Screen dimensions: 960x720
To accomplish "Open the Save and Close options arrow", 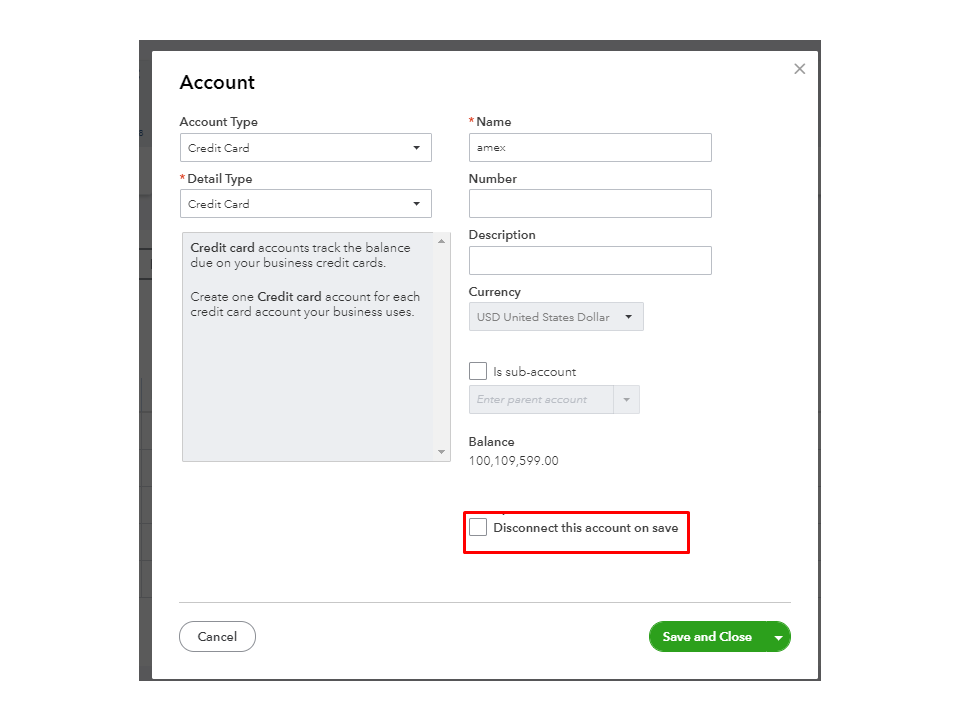I will click(778, 638).
